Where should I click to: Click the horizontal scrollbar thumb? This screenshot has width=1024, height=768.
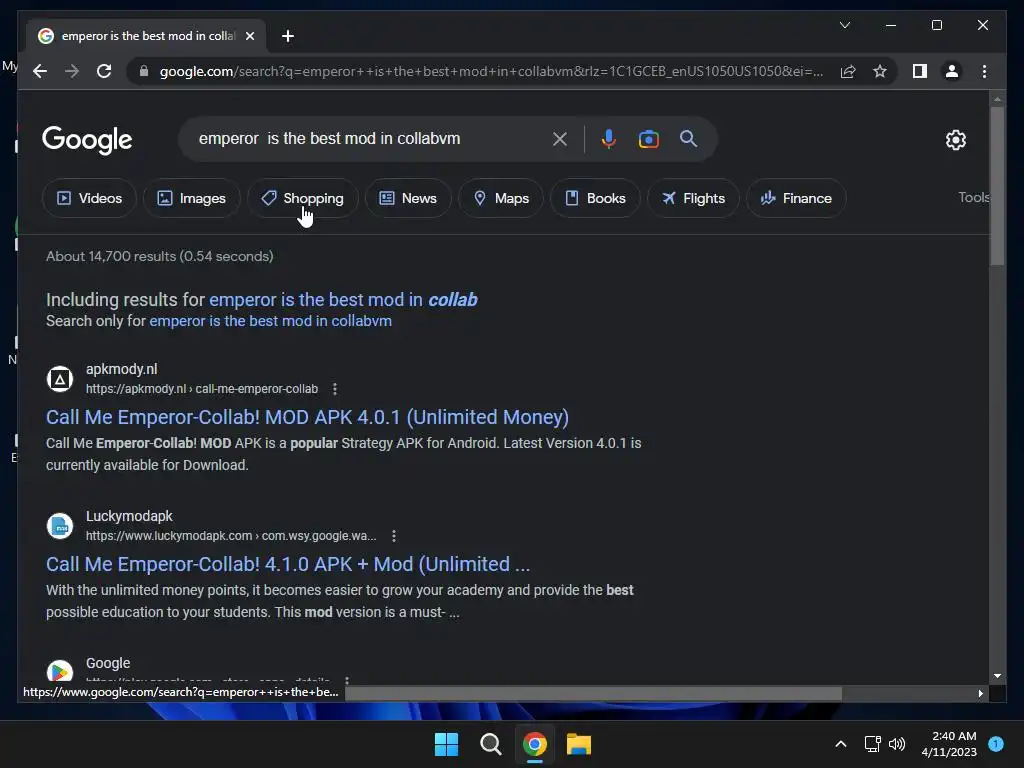(593, 694)
